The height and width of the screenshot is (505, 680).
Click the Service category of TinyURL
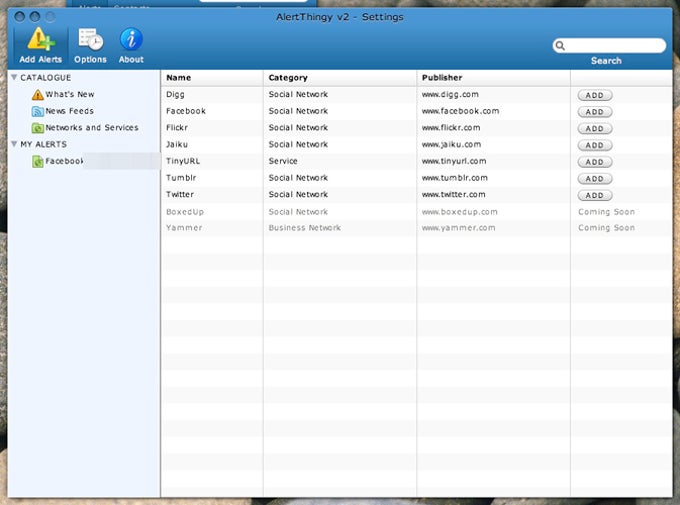point(283,161)
